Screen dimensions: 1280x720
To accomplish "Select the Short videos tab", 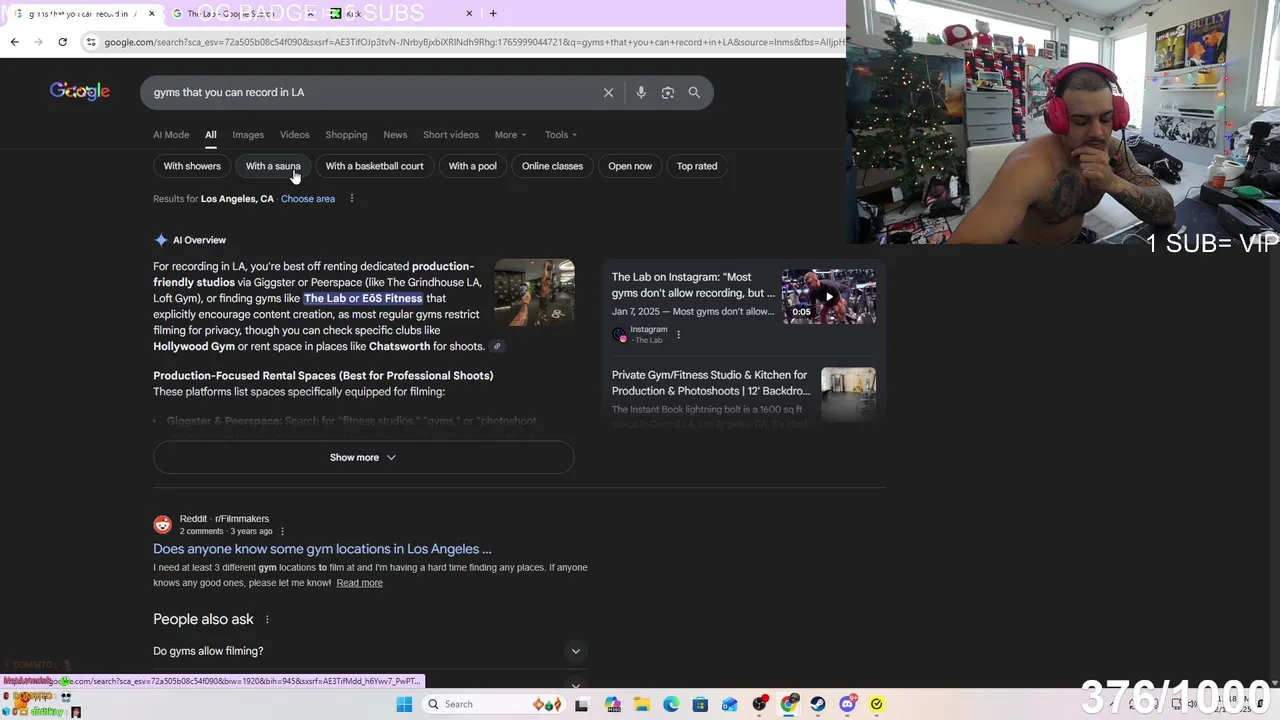I will pos(450,134).
